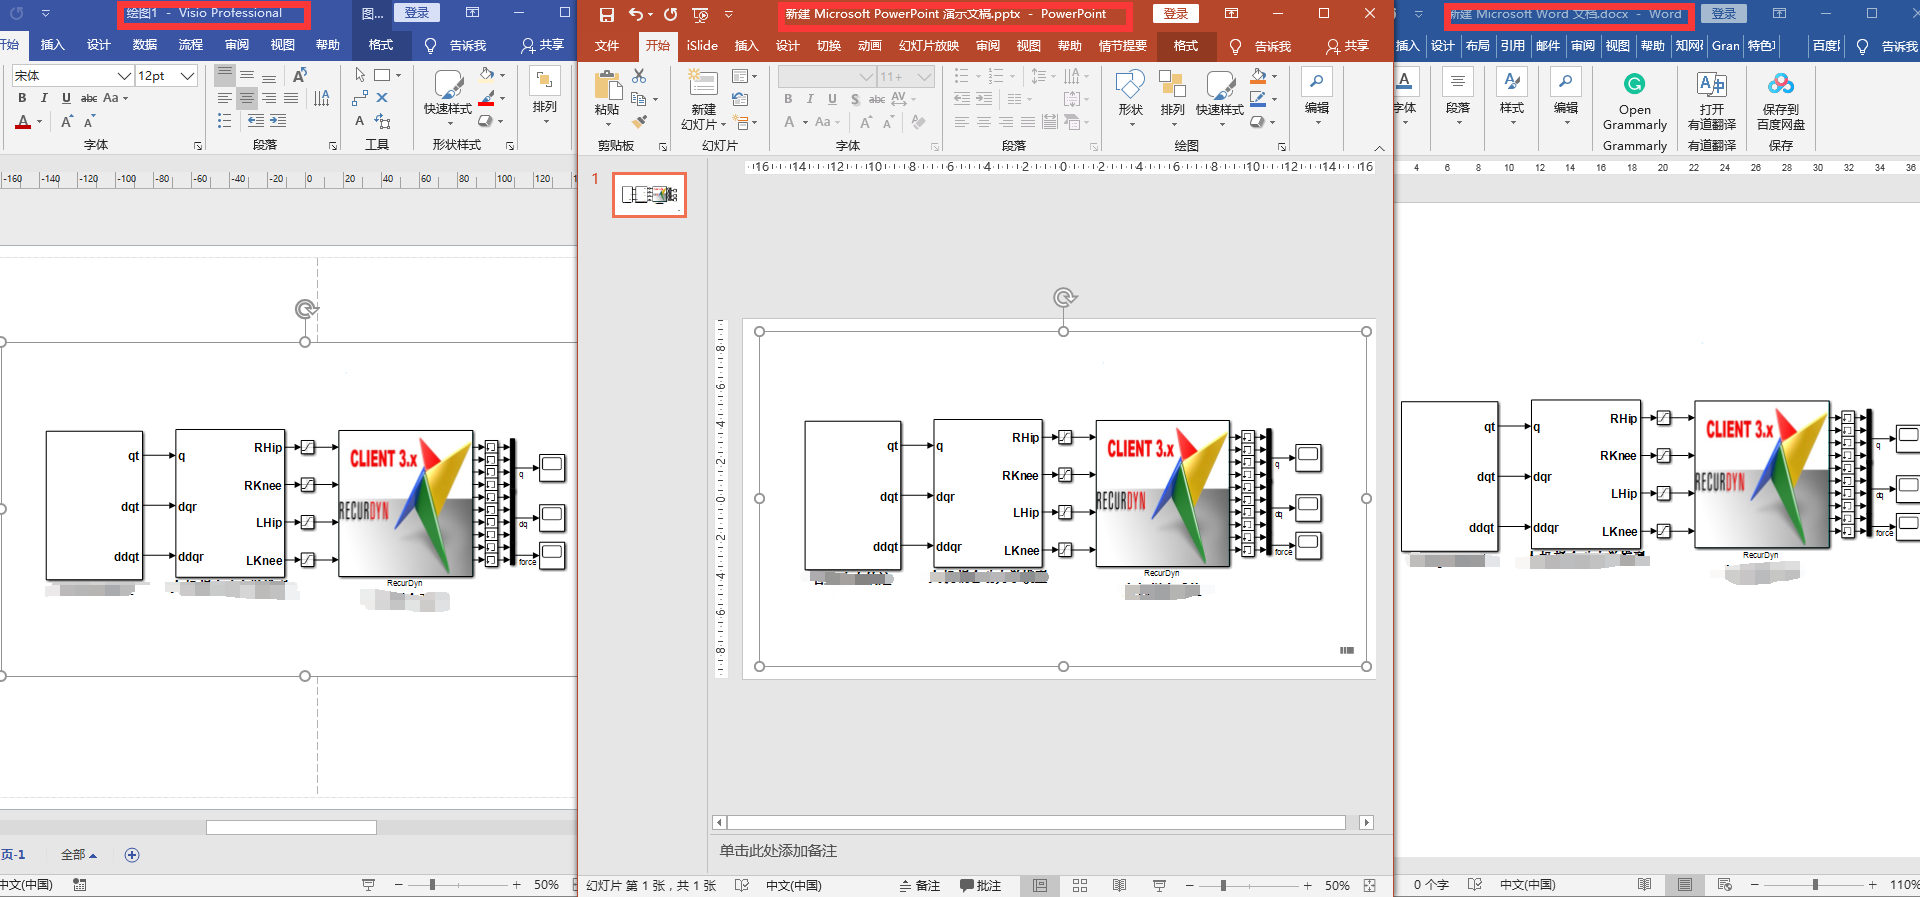The width and height of the screenshot is (1920, 897).
Task: Open Word 引用 references tab
Action: [1513, 46]
